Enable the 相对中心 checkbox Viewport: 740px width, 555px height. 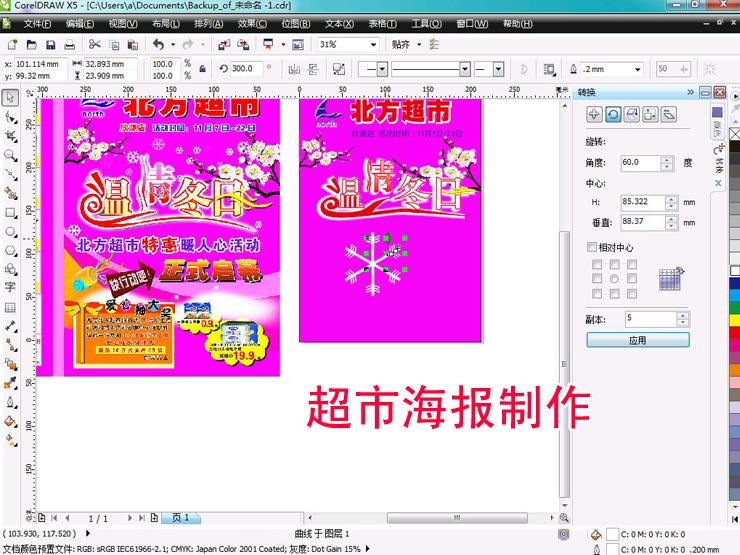(x=591, y=247)
